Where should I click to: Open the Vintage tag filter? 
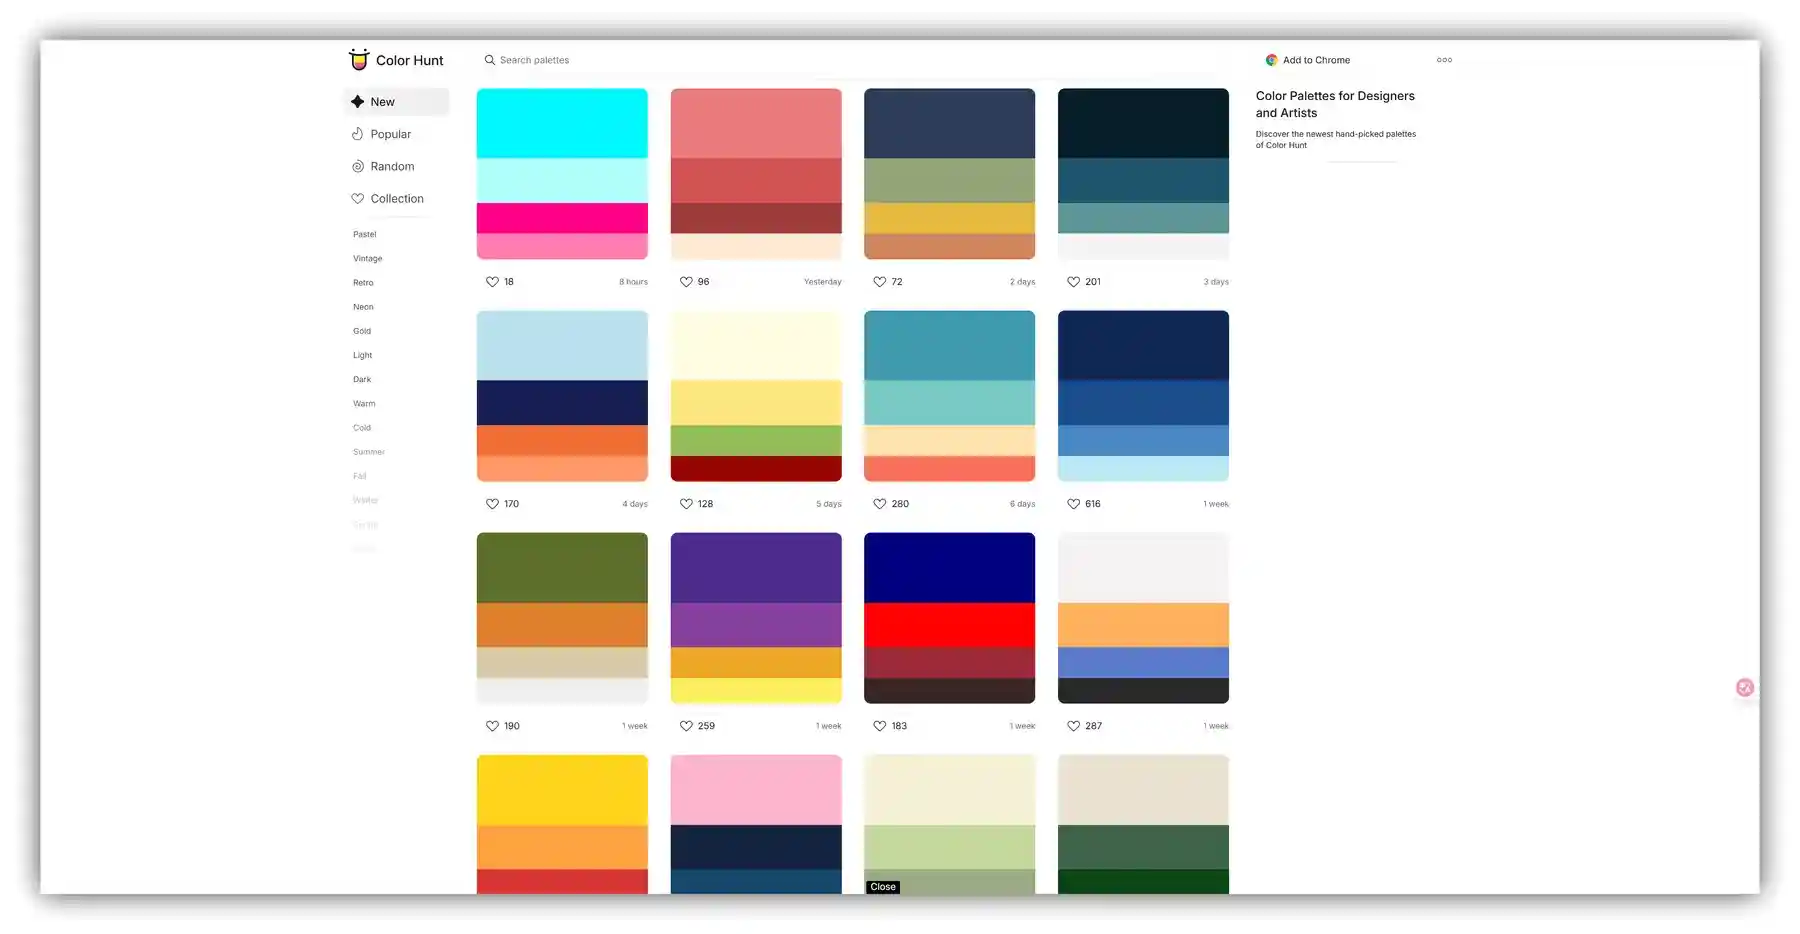(x=367, y=259)
